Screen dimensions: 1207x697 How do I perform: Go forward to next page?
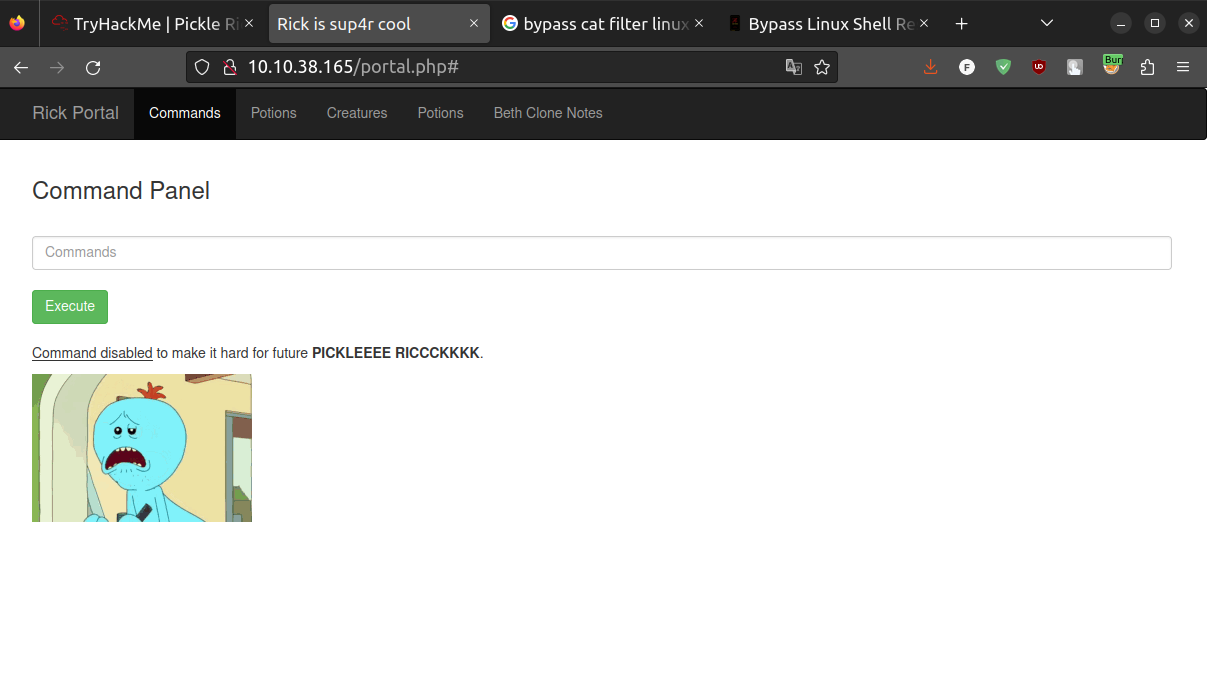point(57,67)
